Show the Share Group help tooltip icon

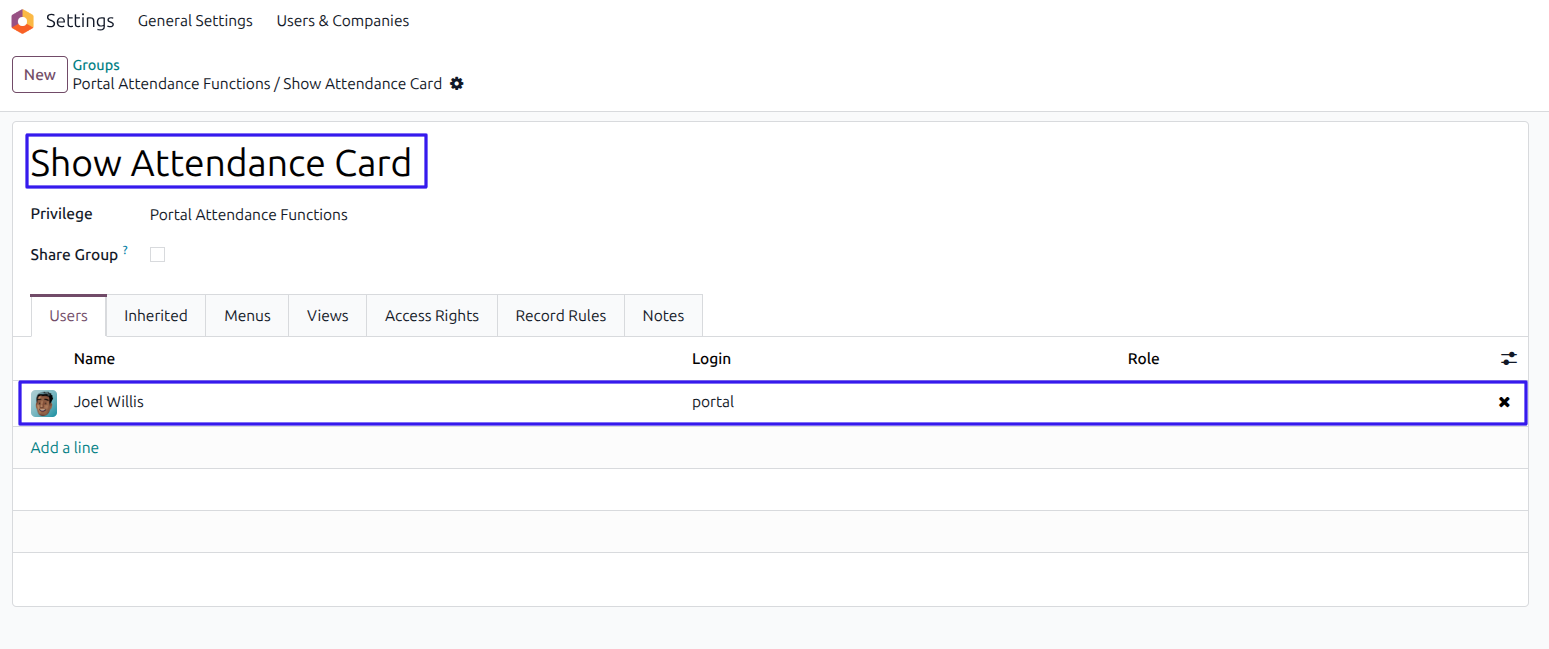(125, 250)
